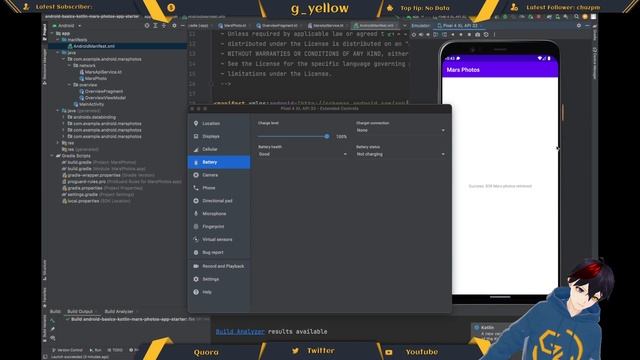Screen dimensions: 640x360
Task: Open Microphone settings in Extended Controls
Action: pos(219,213)
